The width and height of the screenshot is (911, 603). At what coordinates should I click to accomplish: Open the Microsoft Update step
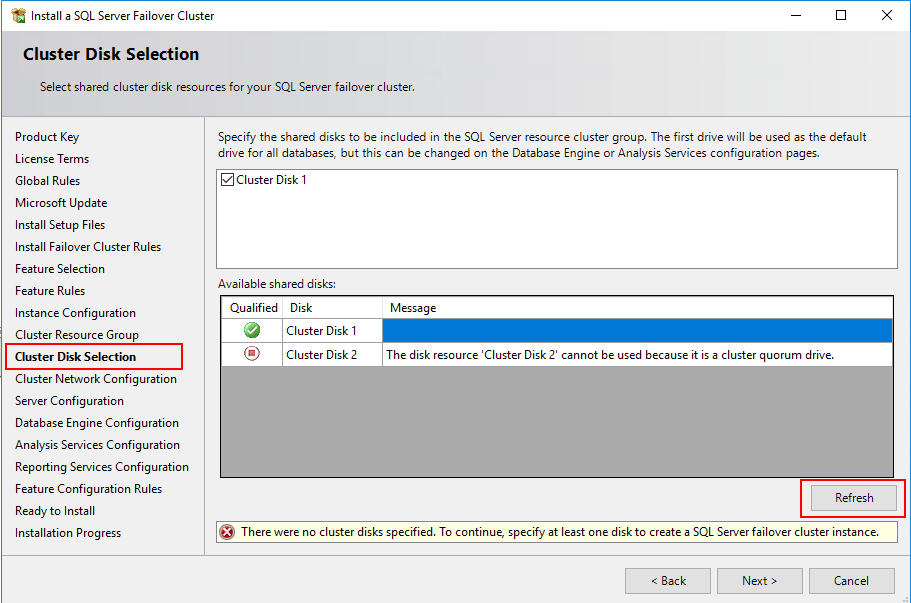61,203
